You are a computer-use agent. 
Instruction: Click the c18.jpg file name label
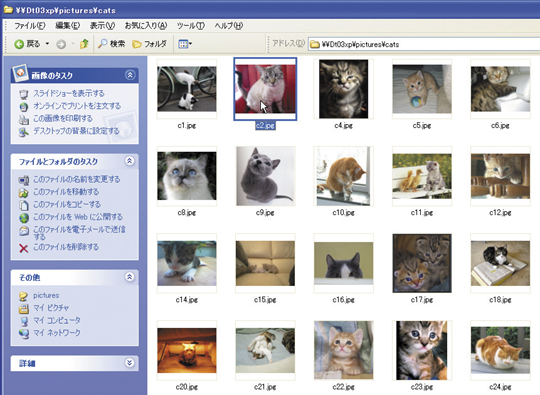[x=500, y=300]
